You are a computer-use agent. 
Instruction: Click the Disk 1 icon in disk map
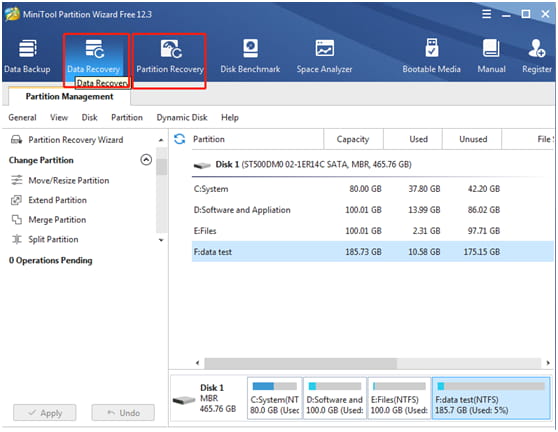tap(184, 400)
